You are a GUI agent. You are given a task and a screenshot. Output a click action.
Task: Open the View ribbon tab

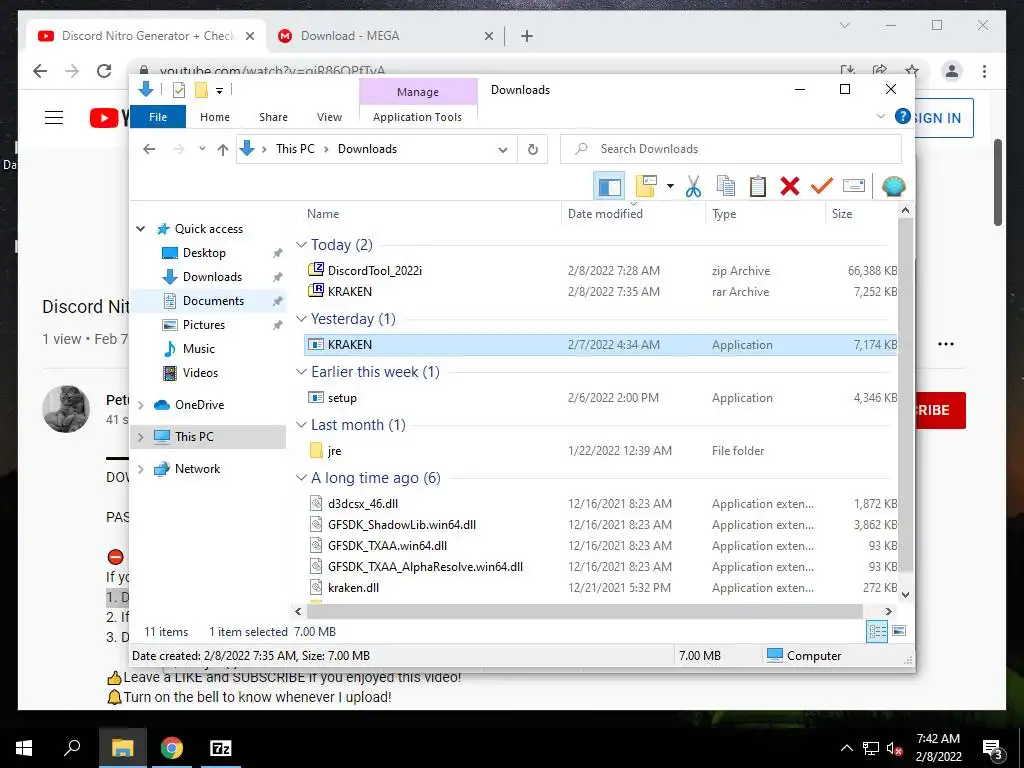[329, 117]
